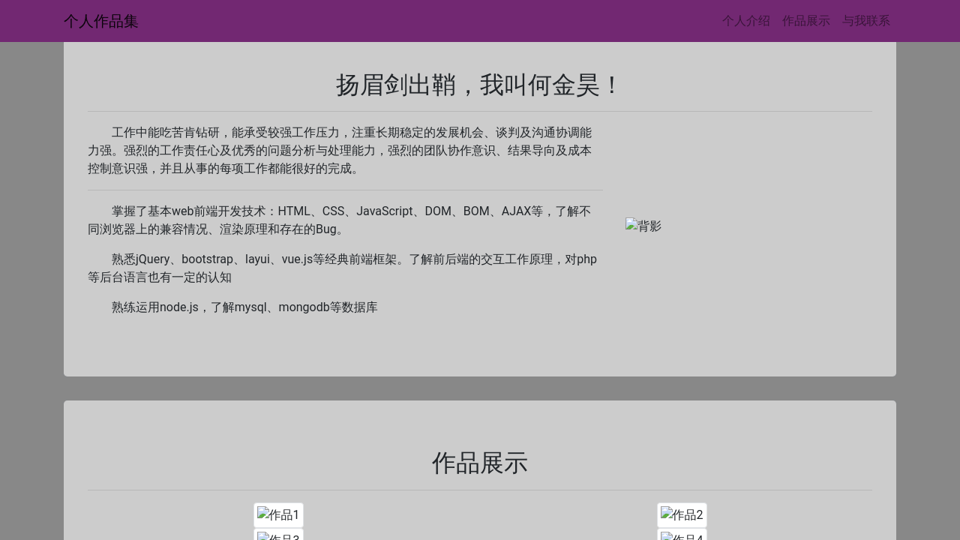The height and width of the screenshot is (540, 960).
Task: Click the heading 扬眉剑出鞘，我叫何金昊！
Action: (x=479, y=86)
